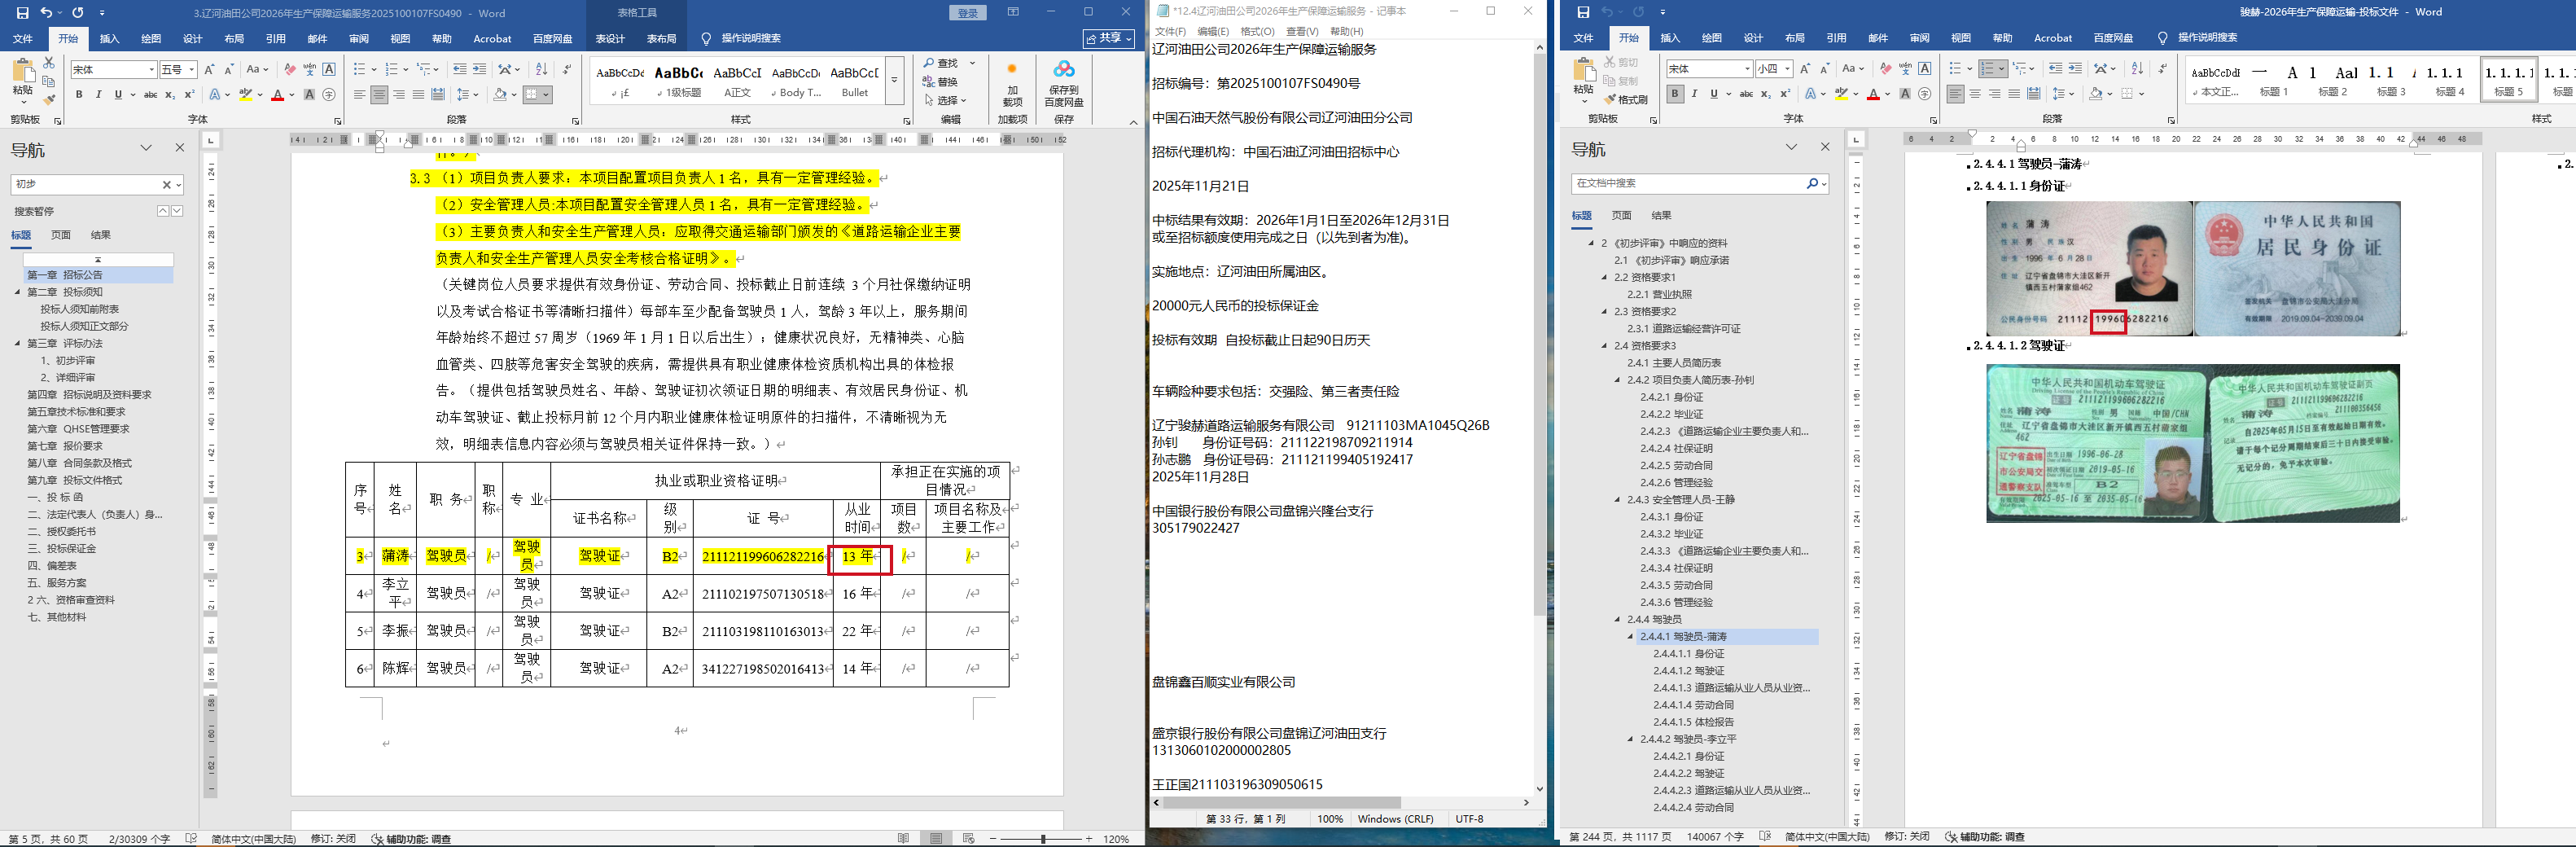
Task: Click red font color button in right Word
Action: 1873,94
